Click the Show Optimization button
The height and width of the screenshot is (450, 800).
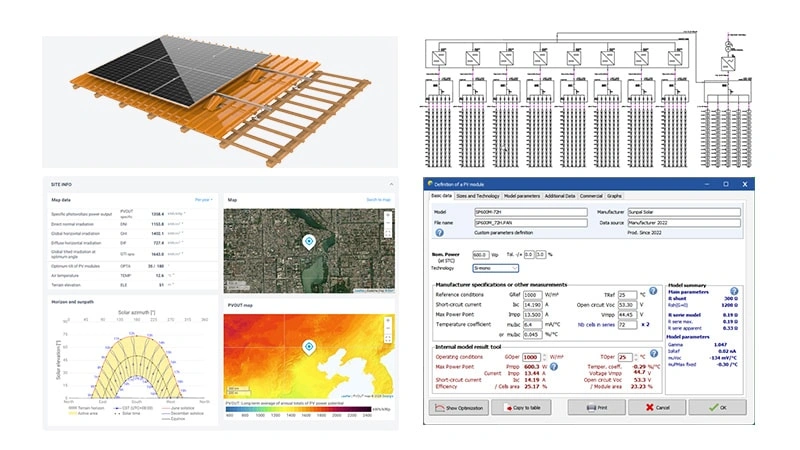(x=463, y=407)
